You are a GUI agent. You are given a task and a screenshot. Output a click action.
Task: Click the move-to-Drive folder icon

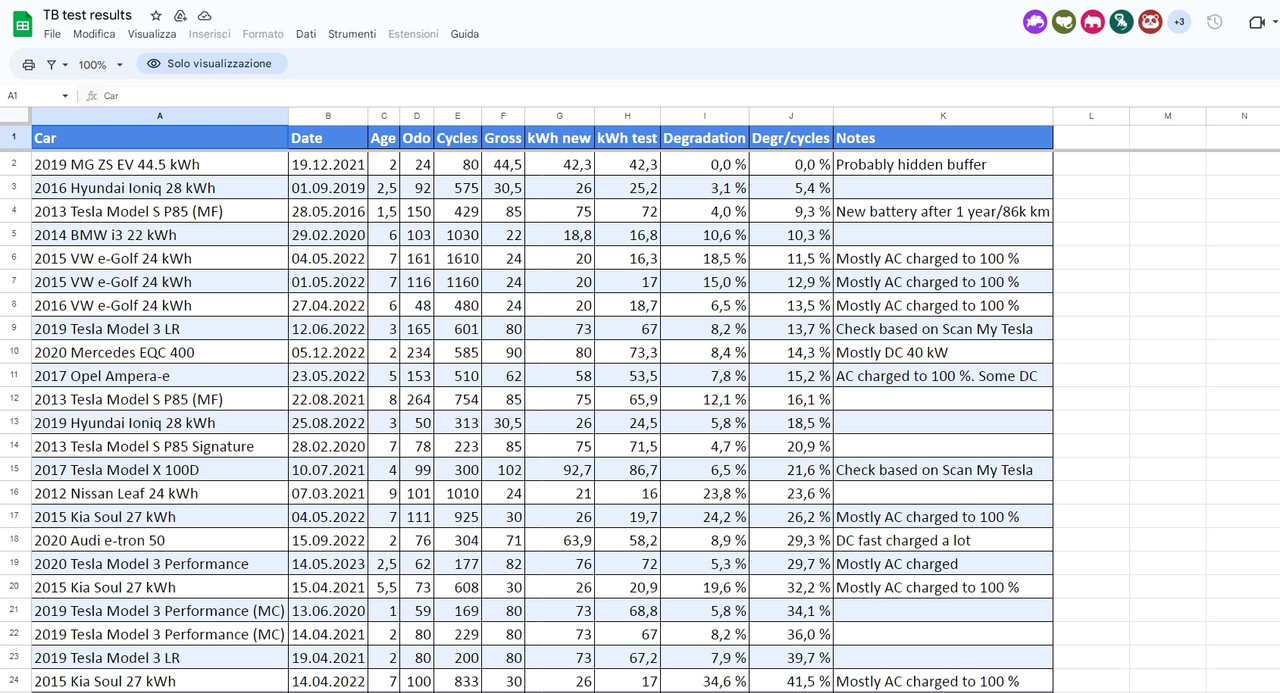pos(180,15)
